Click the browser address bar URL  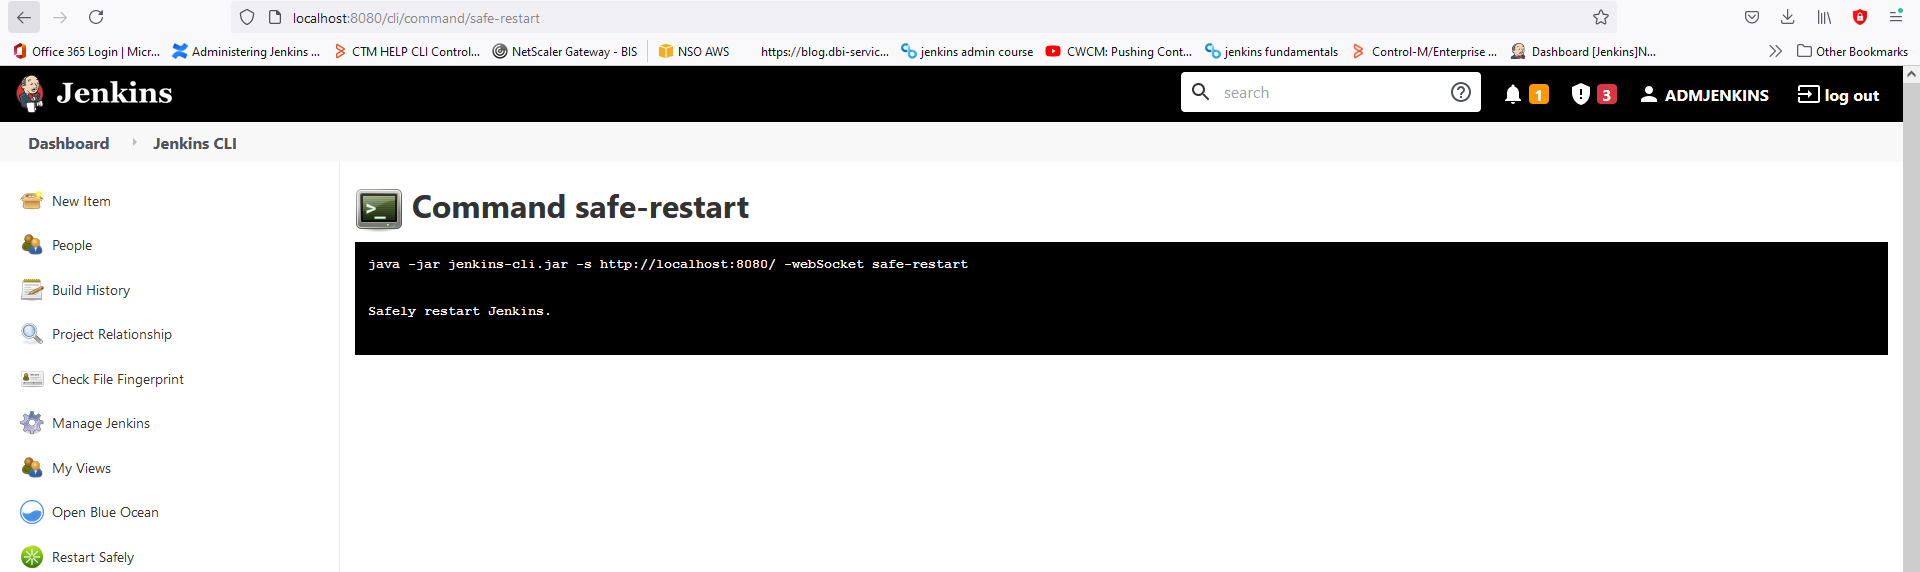pos(416,18)
